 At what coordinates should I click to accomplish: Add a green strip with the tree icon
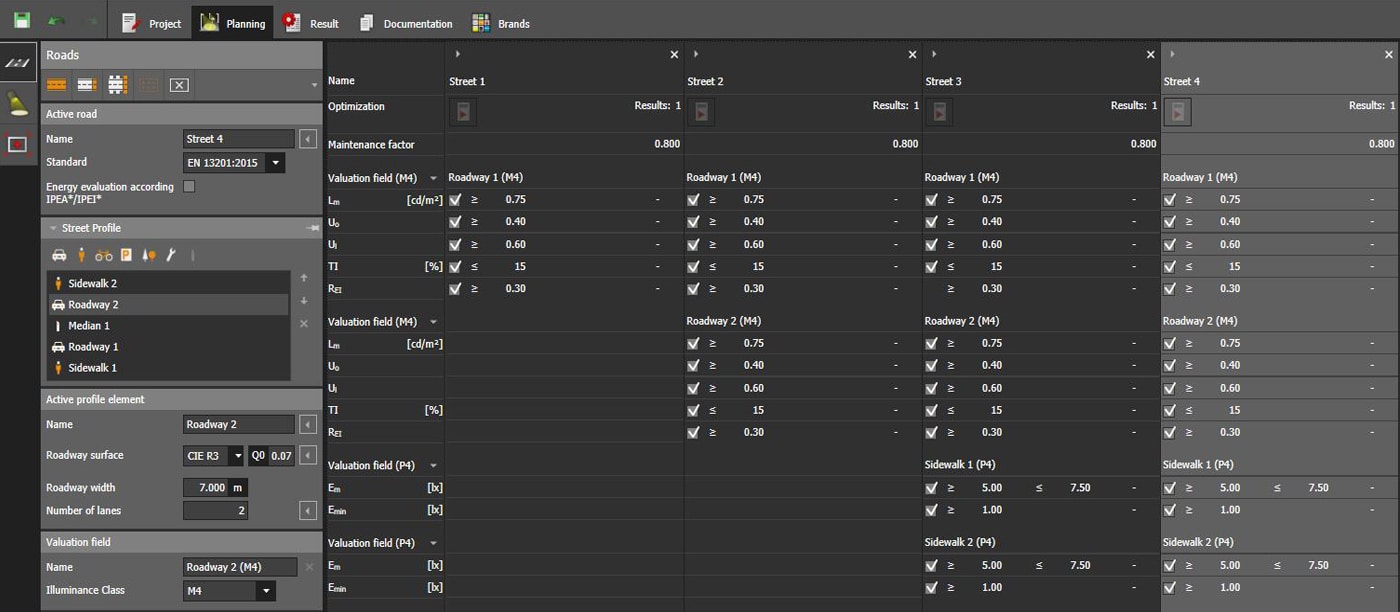pyautogui.click(x=149, y=255)
